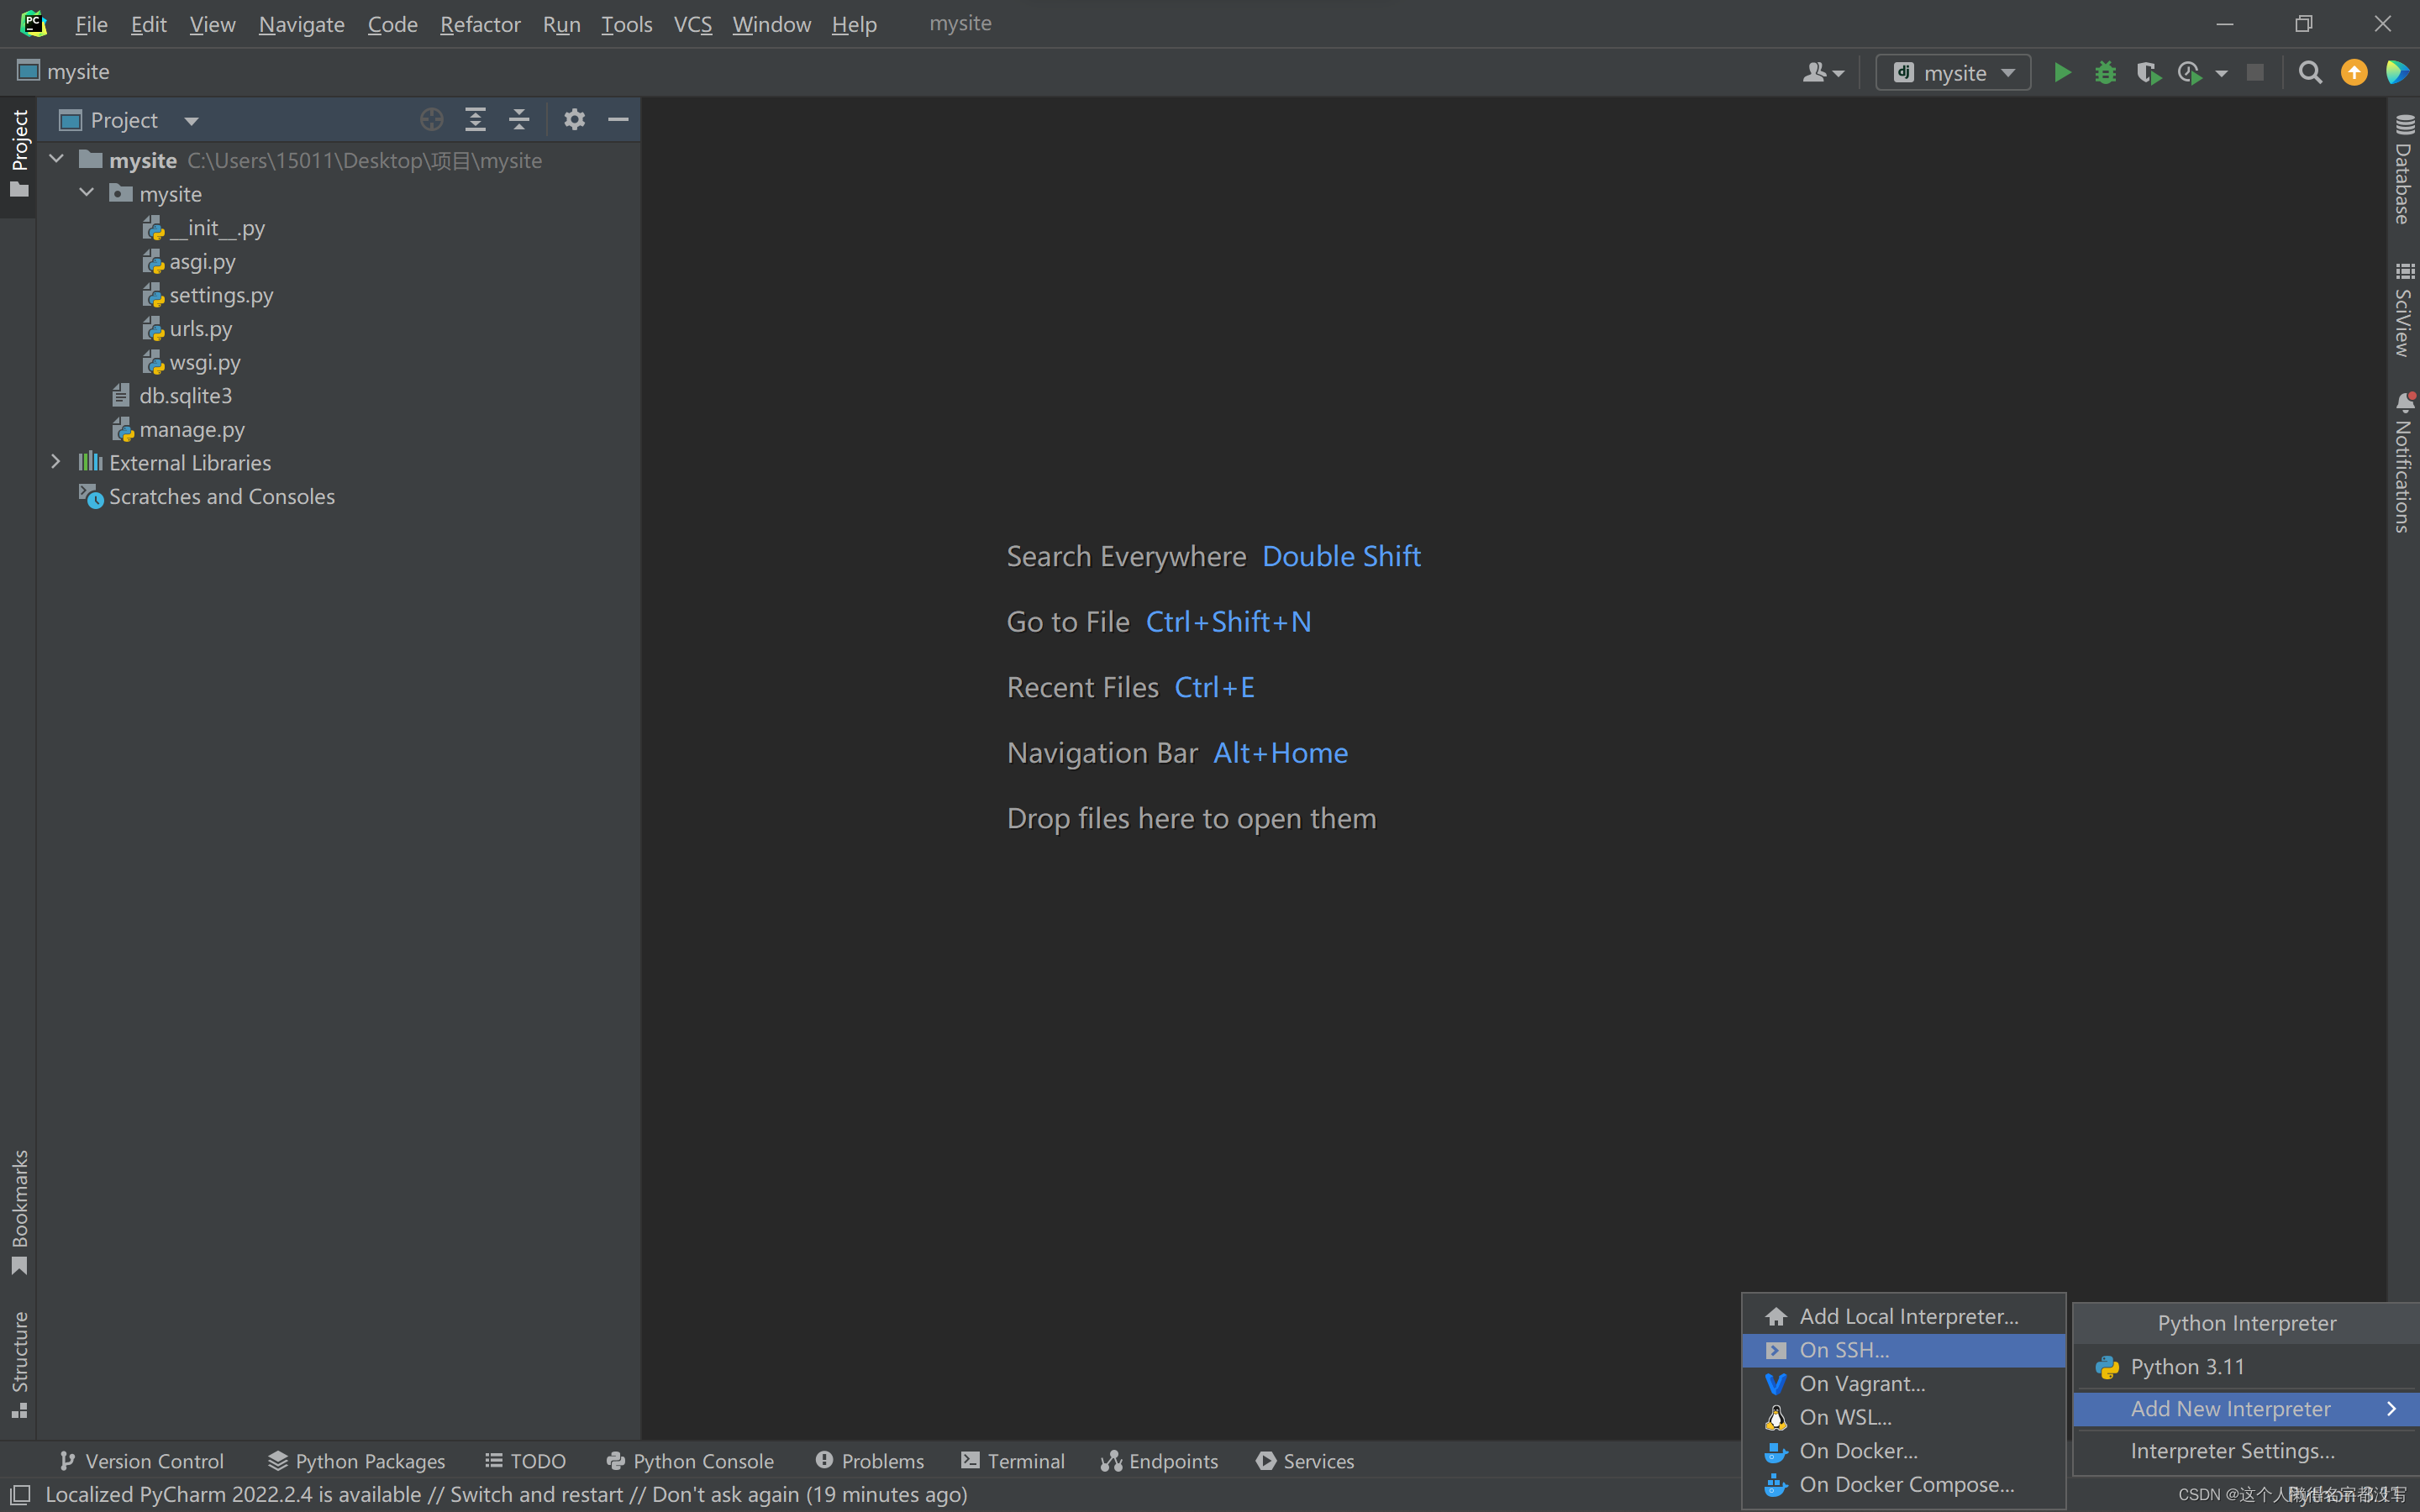This screenshot has height=1512, width=2420.
Task: Open the VCS menu
Action: point(692,24)
